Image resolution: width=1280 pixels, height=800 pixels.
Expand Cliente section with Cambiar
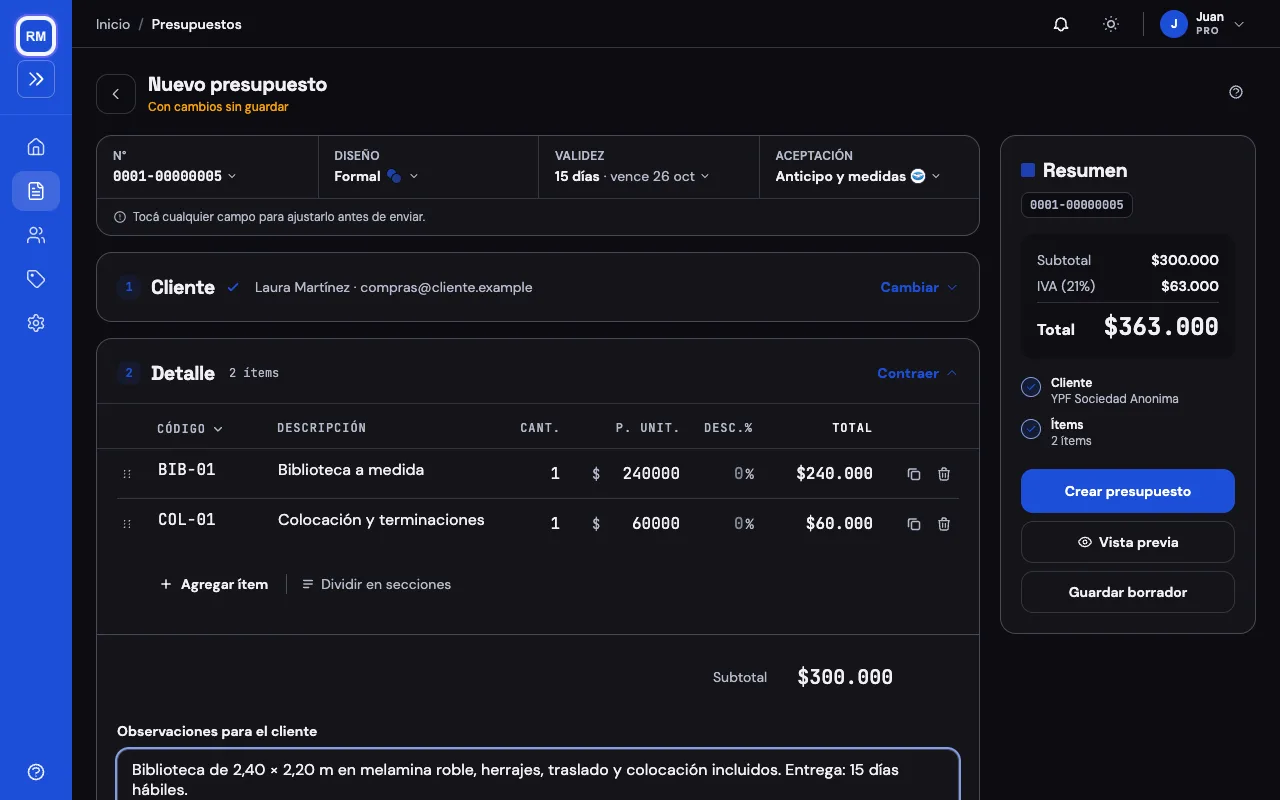919,287
